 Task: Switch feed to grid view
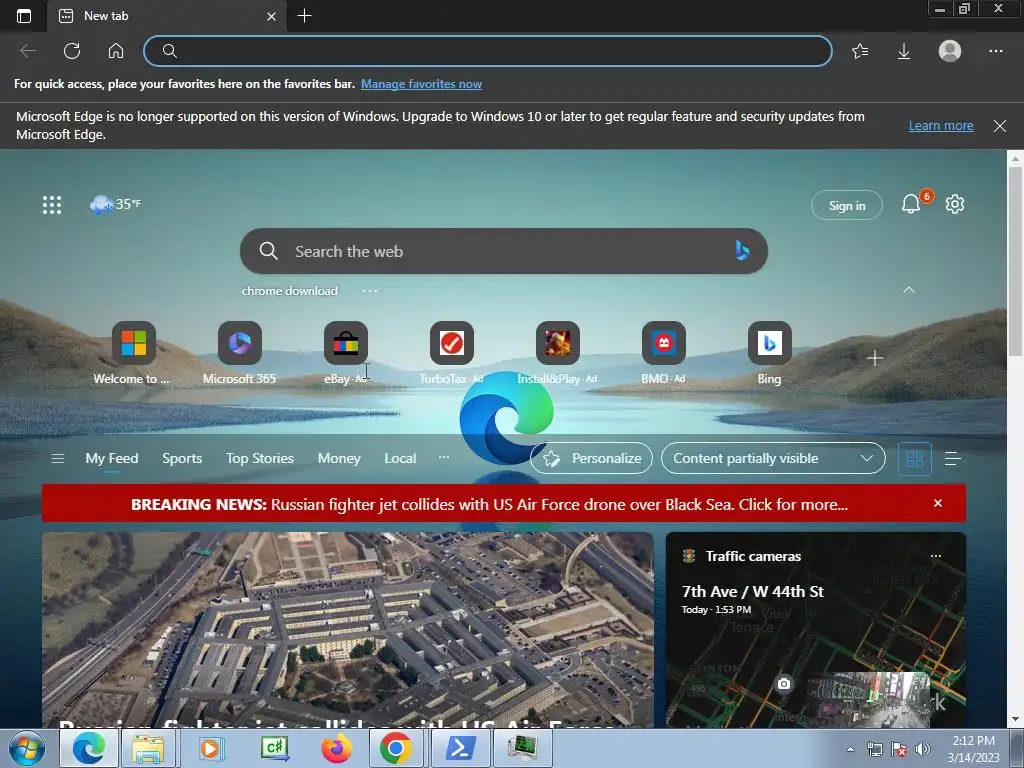coord(914,459)
